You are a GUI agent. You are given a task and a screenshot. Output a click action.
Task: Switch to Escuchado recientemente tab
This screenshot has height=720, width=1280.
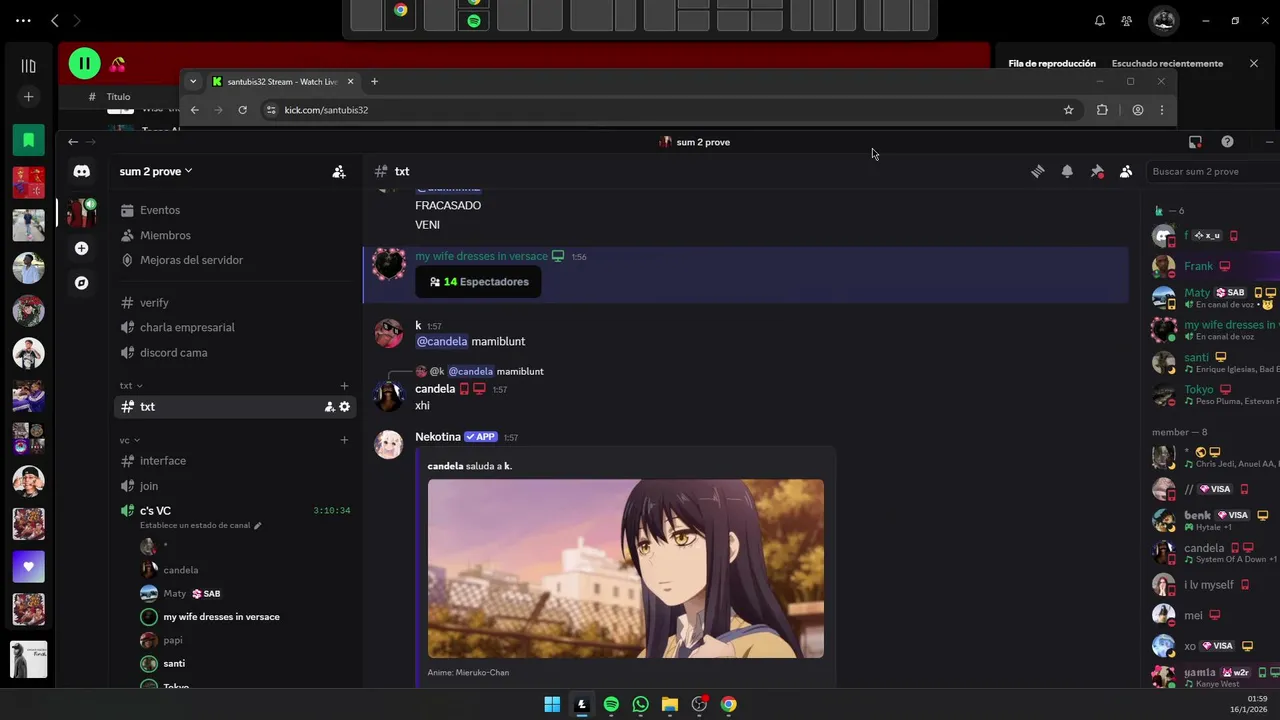[1167, 64]
